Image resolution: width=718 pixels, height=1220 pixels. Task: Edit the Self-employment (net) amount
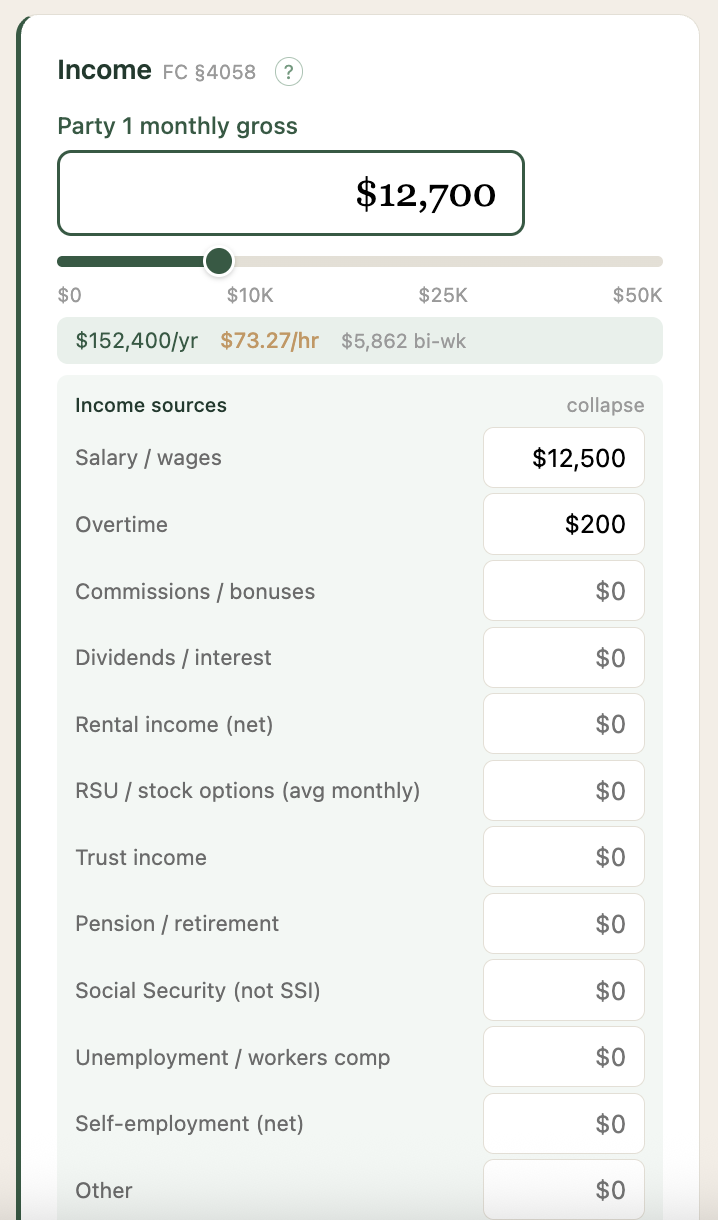point(563,1123)
